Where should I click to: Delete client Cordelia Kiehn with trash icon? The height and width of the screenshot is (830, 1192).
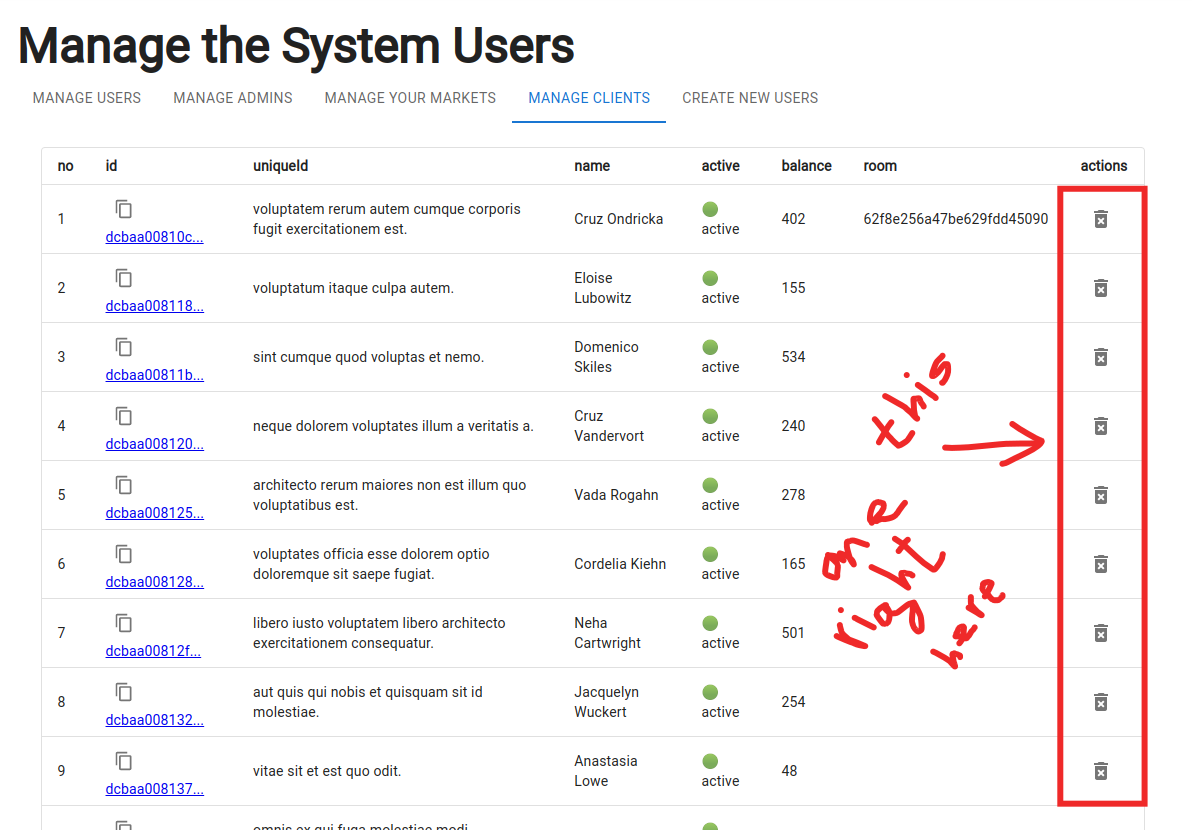(1100, 564)
